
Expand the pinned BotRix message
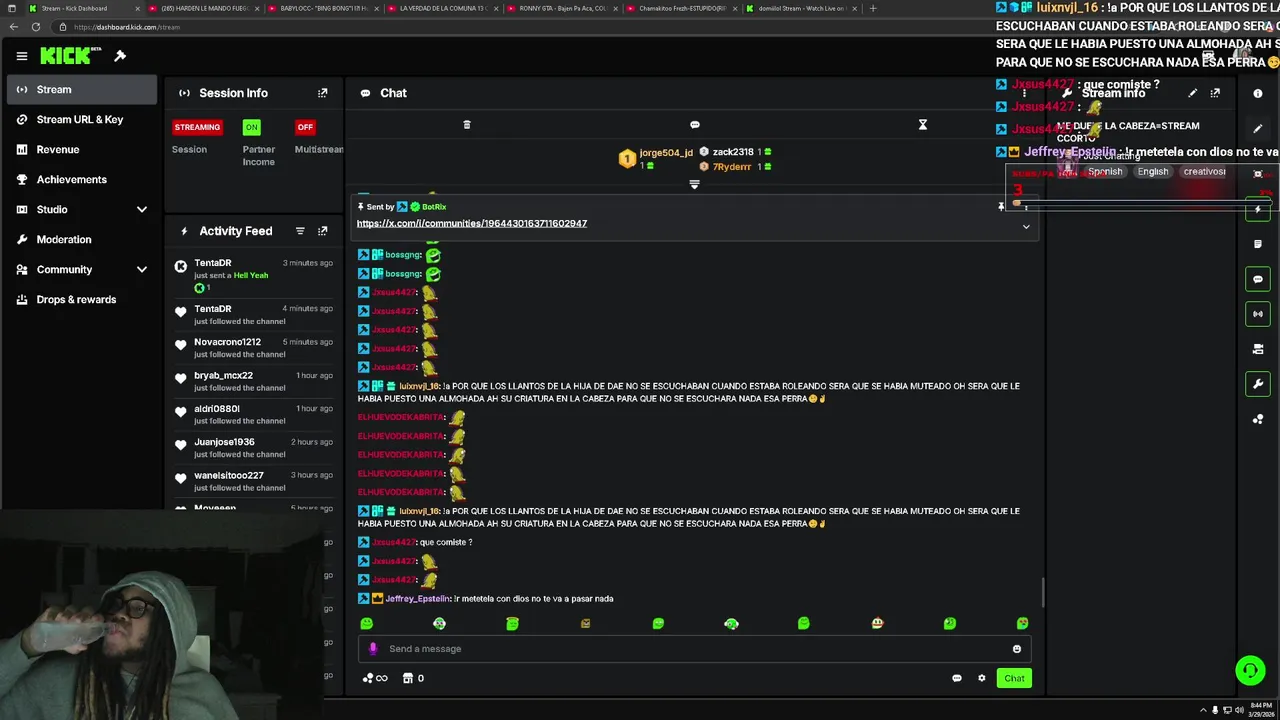click(x=1025, y=227)
